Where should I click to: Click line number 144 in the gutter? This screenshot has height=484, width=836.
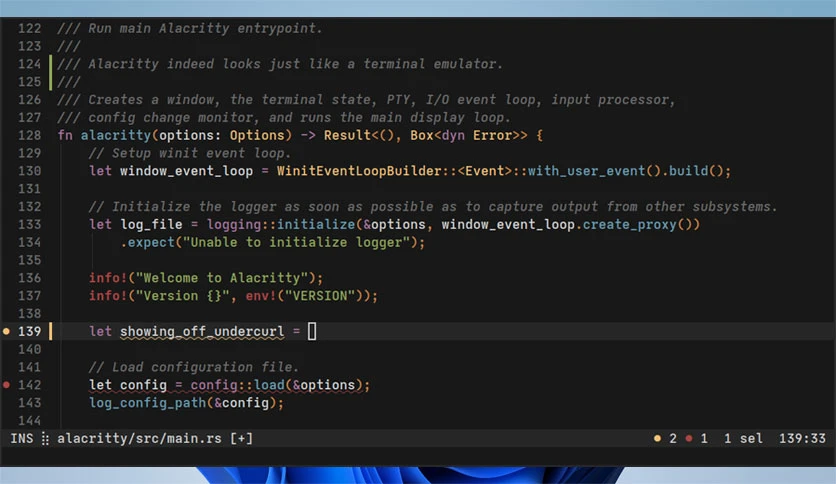click(x=29, y=421)
